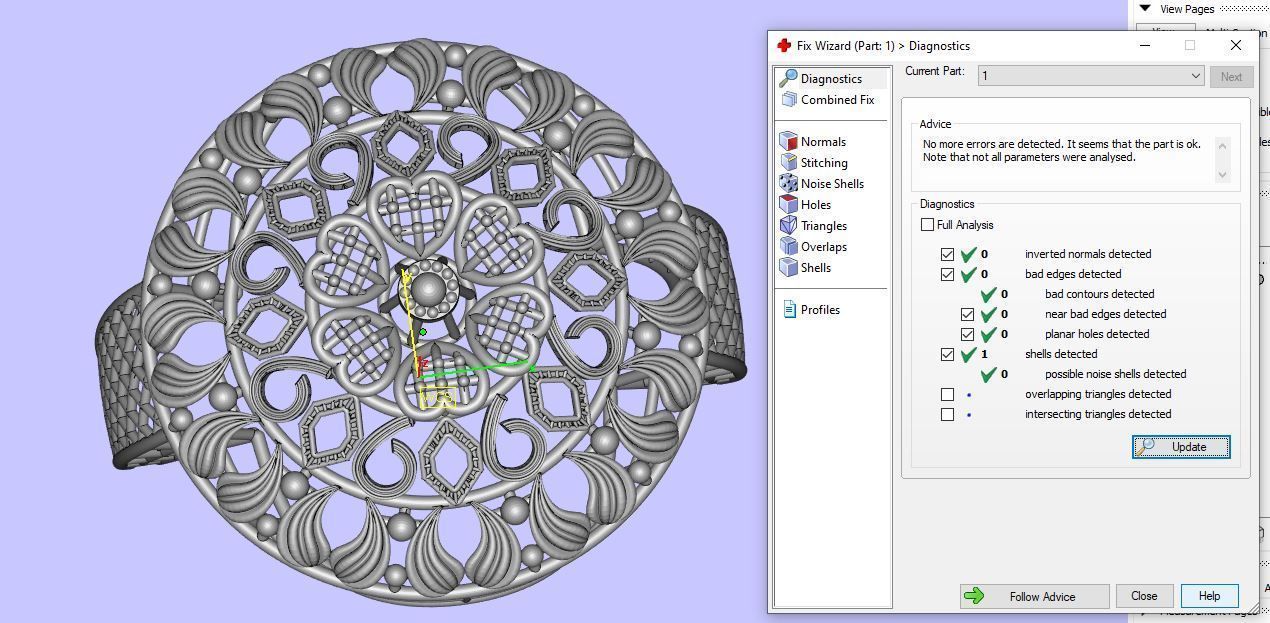Uncheck planar holes detected

click(x=968, y=334)
